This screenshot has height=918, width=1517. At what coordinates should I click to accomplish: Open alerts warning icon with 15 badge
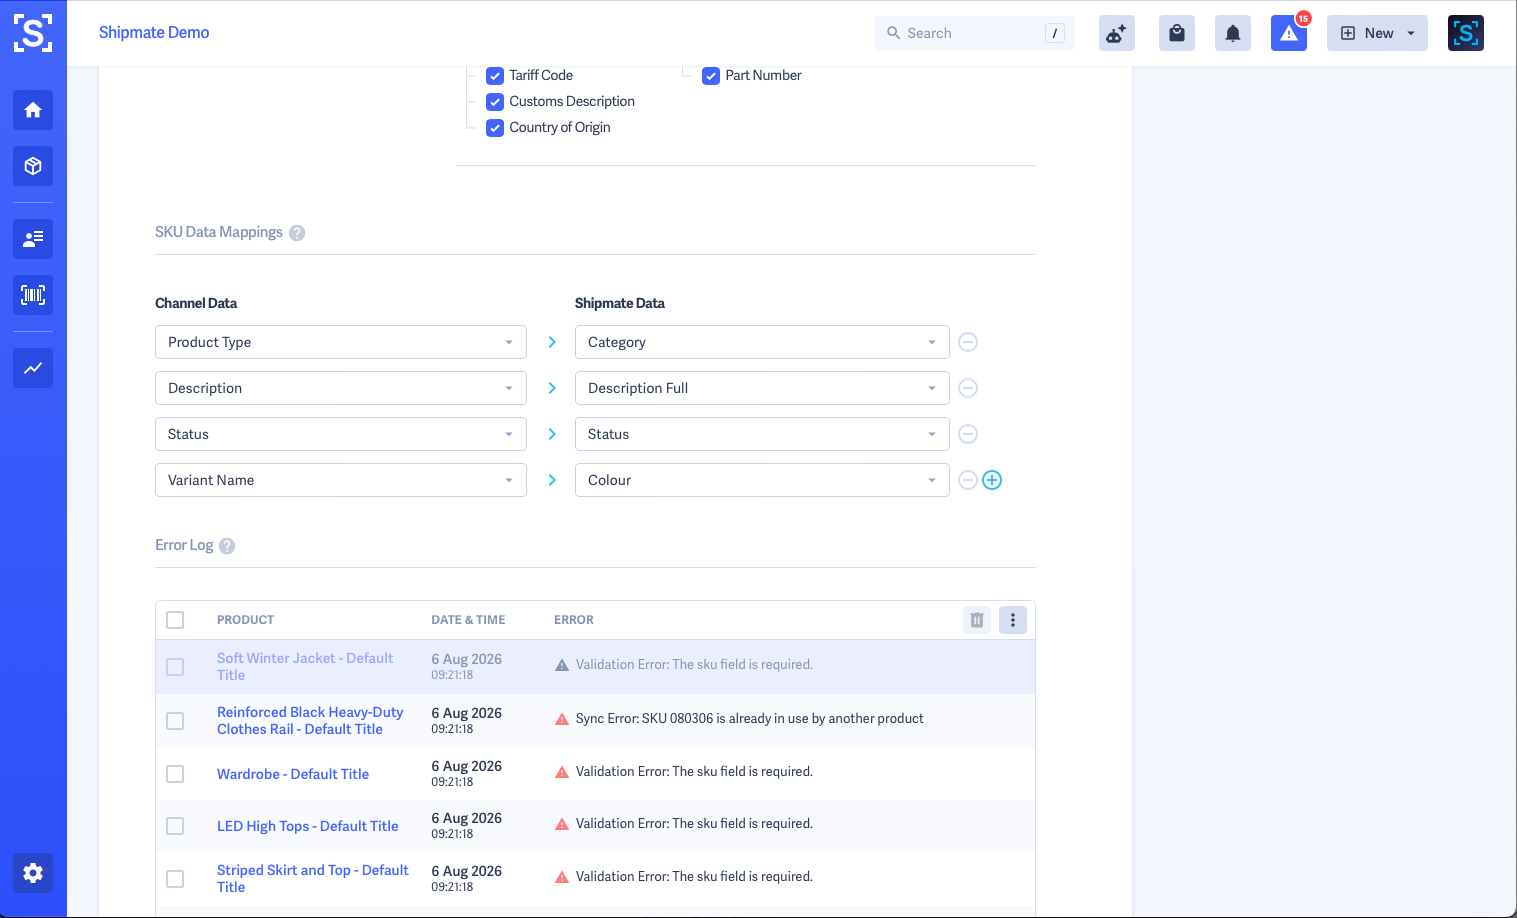click(1289, 33)
